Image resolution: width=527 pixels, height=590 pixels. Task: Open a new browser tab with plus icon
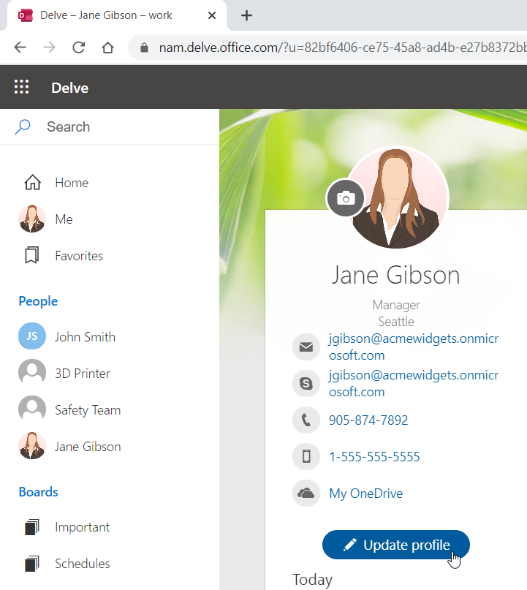[x=246, y=15]
